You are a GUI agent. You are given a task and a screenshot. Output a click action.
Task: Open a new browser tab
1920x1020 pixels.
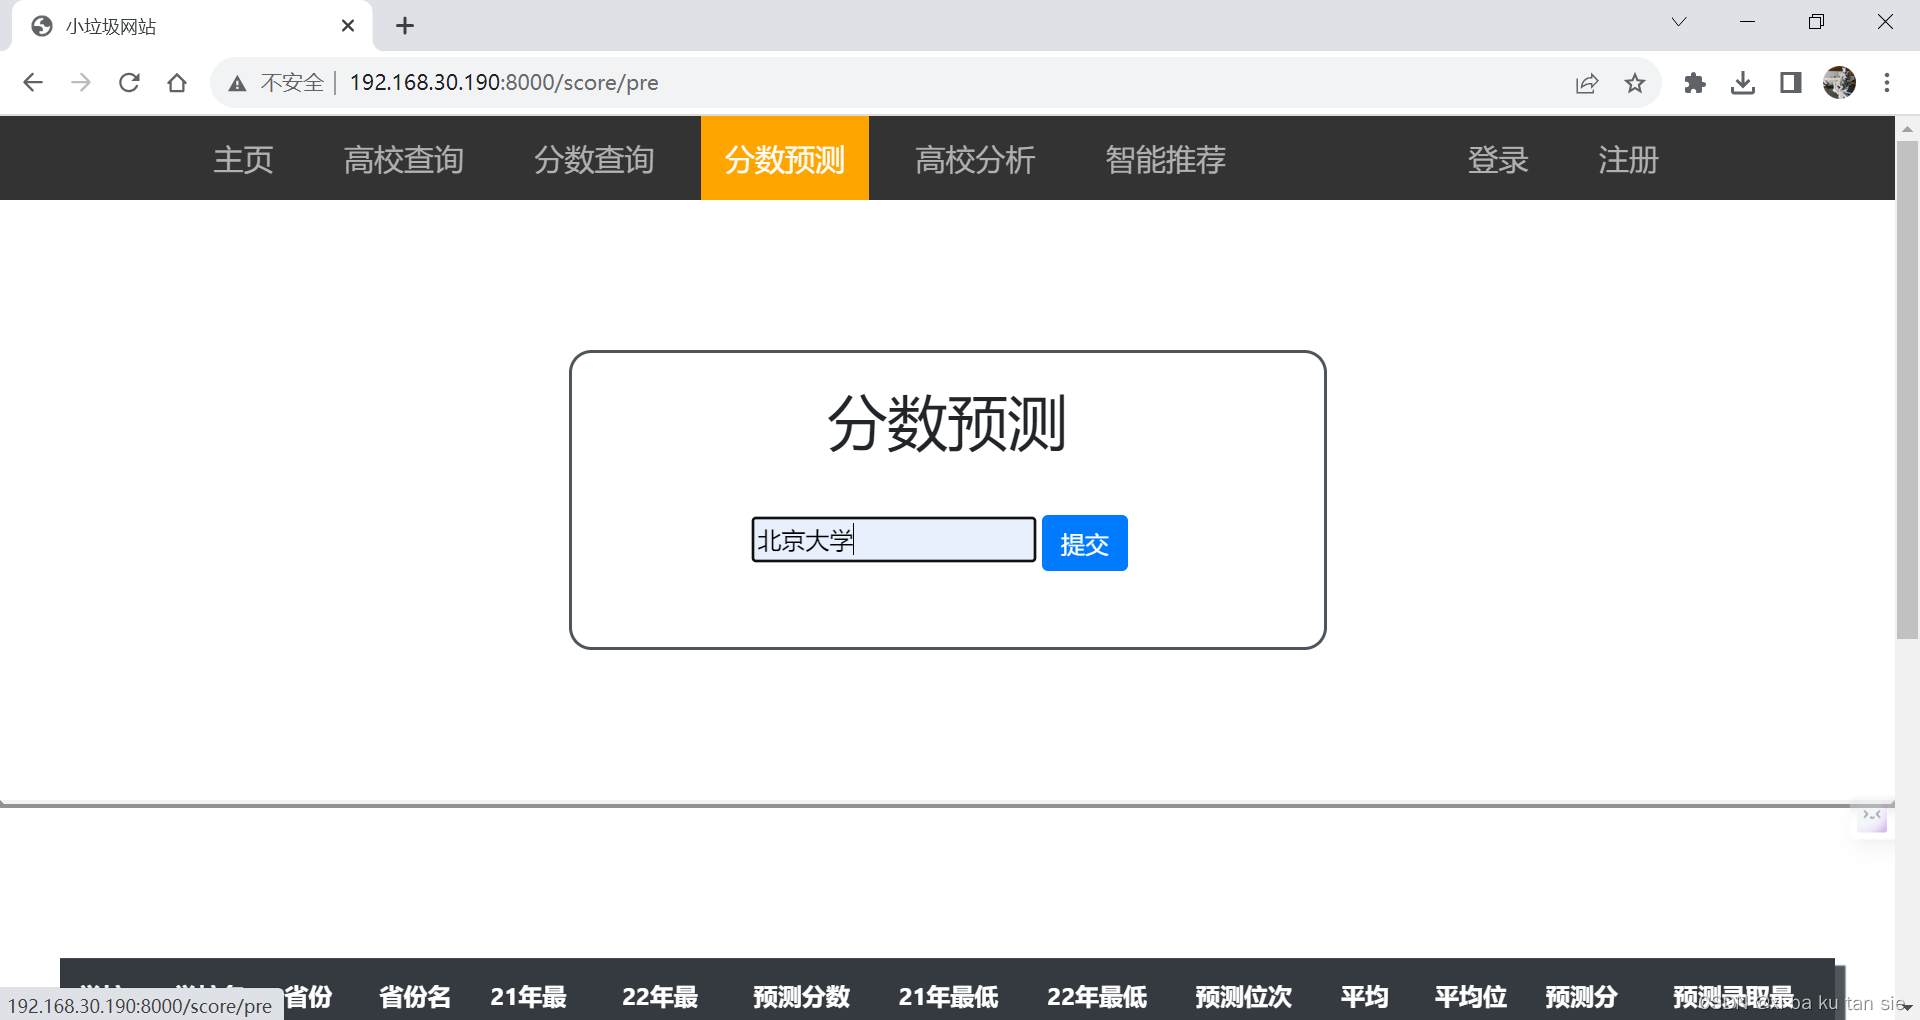pos(405,25)
